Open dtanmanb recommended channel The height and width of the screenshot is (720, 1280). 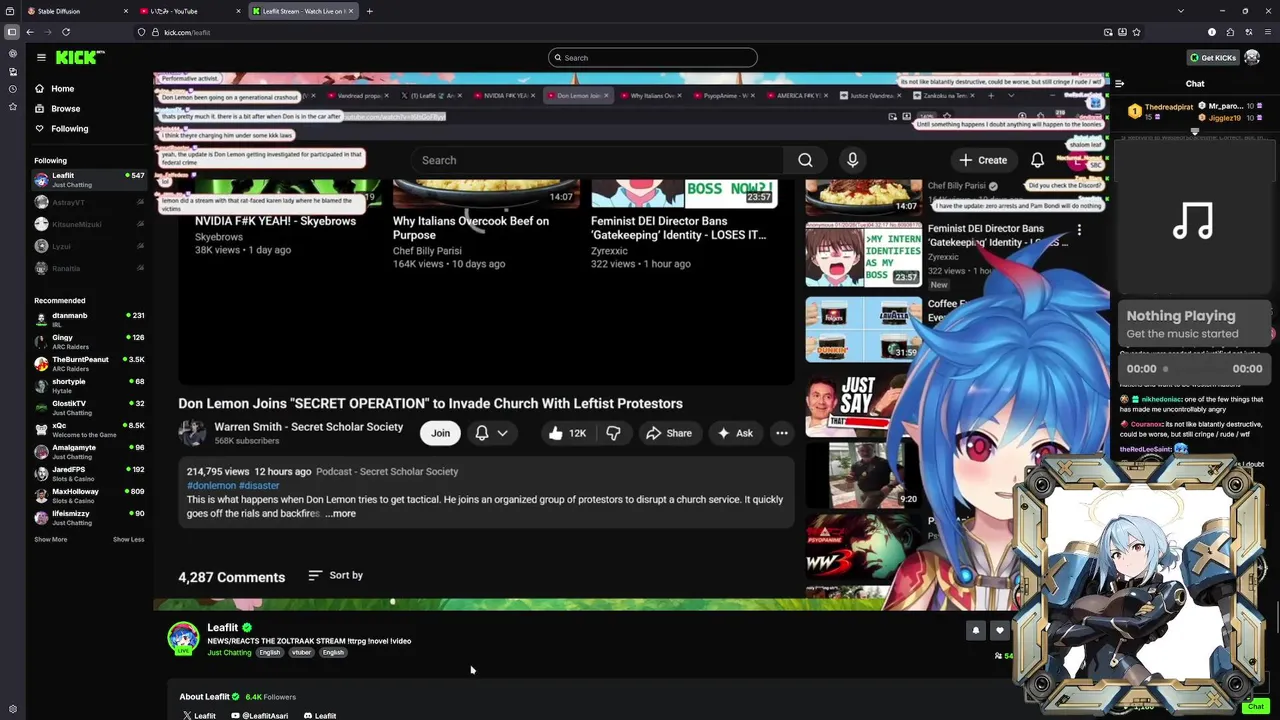[89, 320]
